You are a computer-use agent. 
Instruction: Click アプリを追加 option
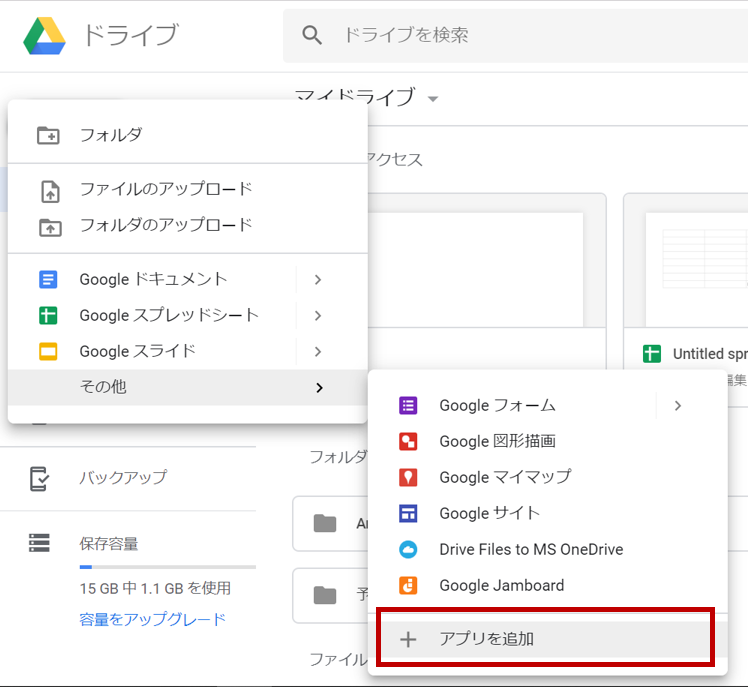[548, 639]
